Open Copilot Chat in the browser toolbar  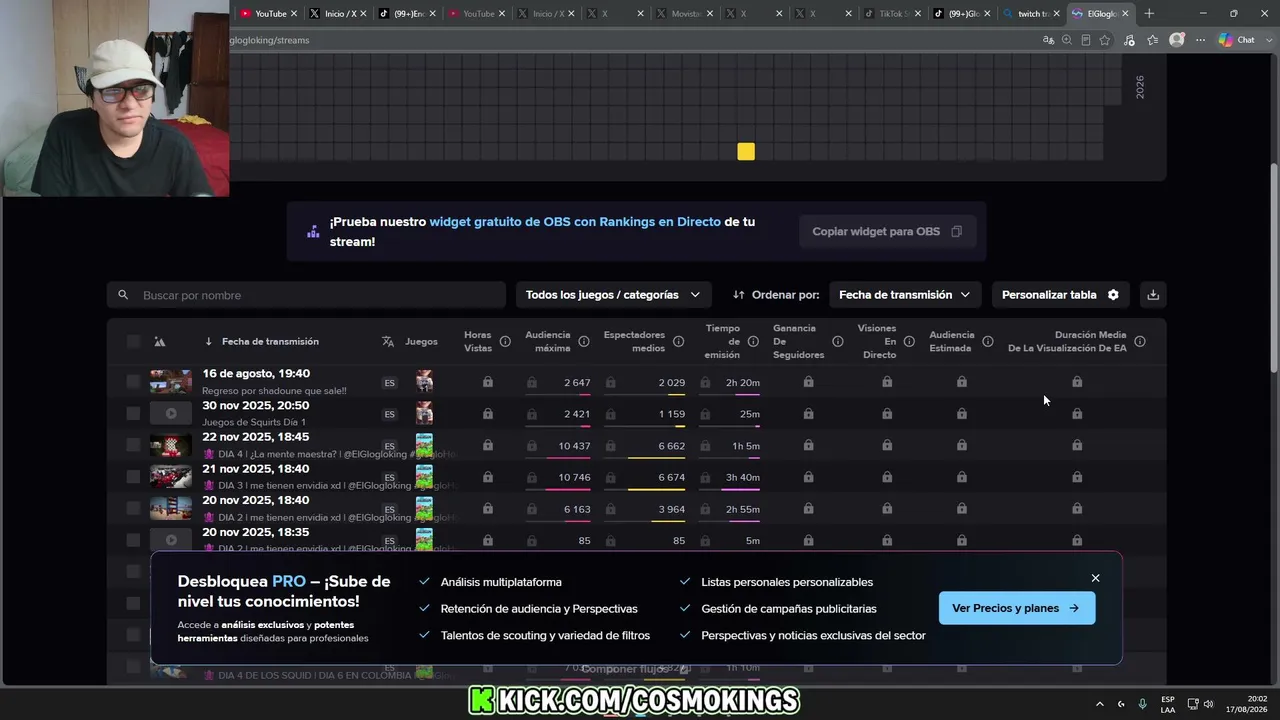click(x=1236, y=40)
